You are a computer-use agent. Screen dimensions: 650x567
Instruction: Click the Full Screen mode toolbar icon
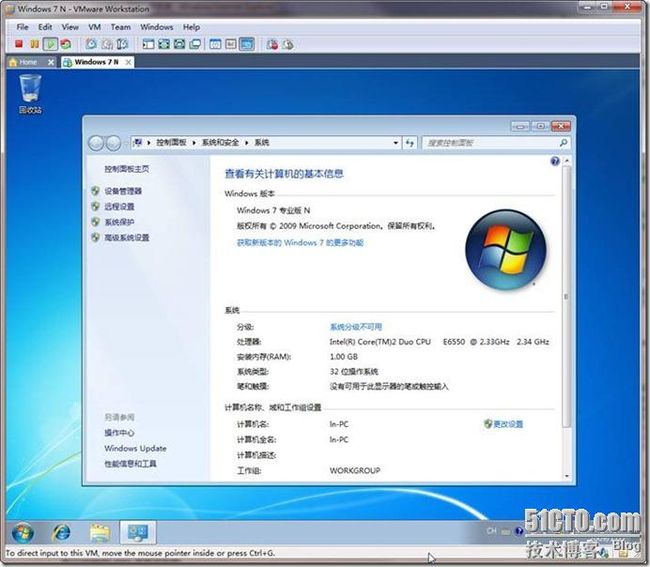(179, 44)
